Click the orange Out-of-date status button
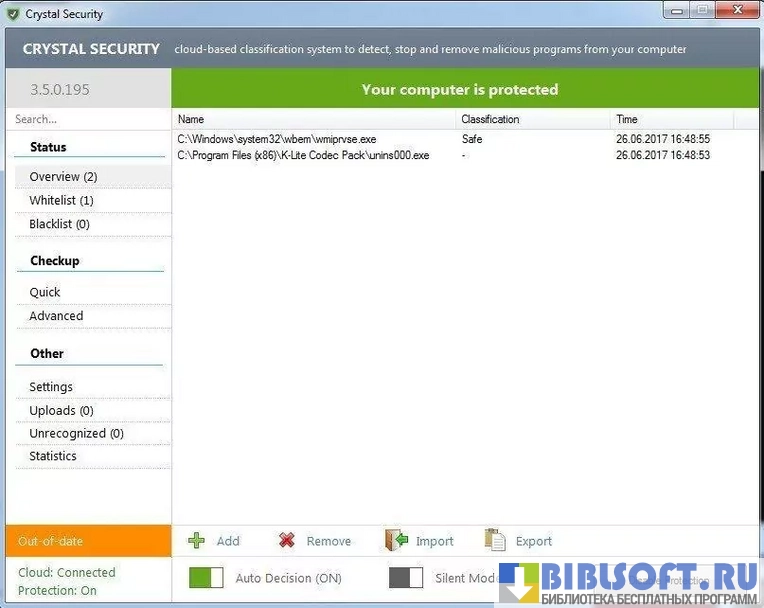 [88, 541]
